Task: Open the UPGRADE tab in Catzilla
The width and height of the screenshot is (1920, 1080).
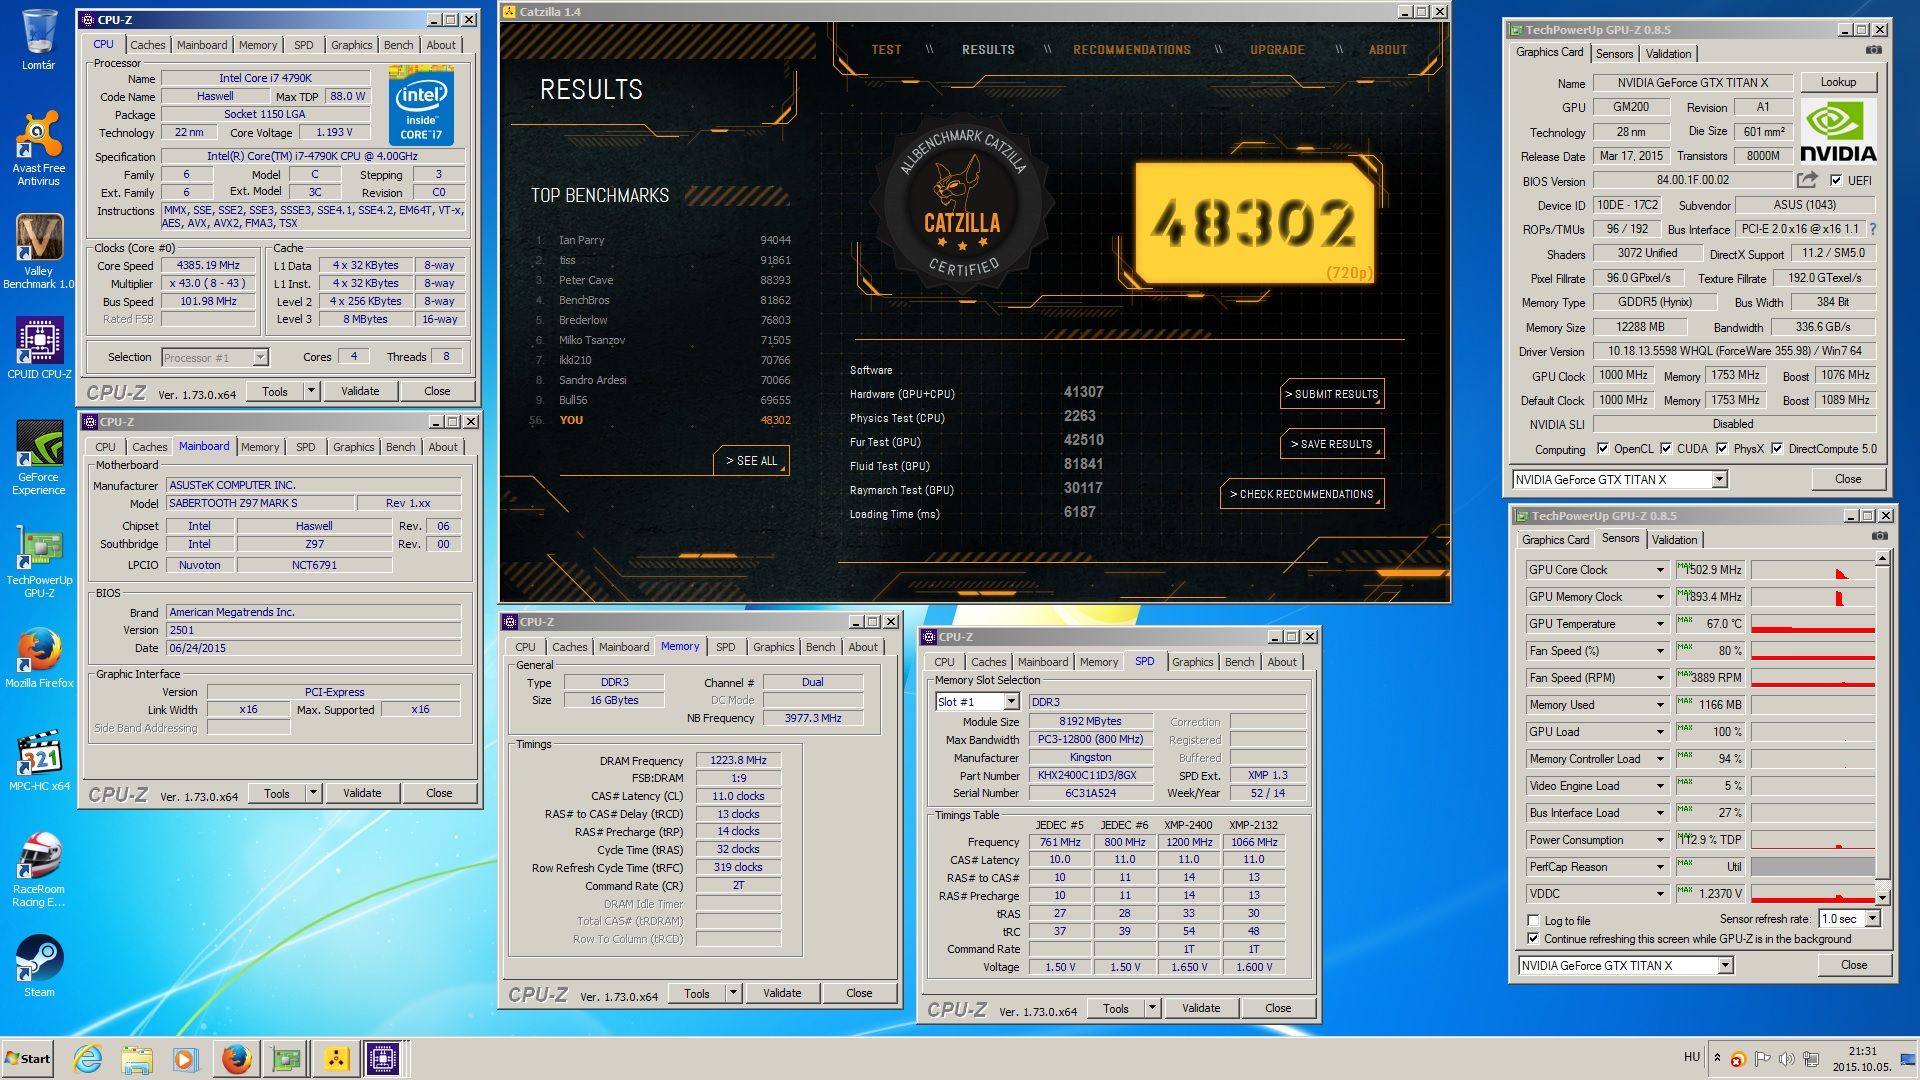Action: click(x=1277, y=50)
